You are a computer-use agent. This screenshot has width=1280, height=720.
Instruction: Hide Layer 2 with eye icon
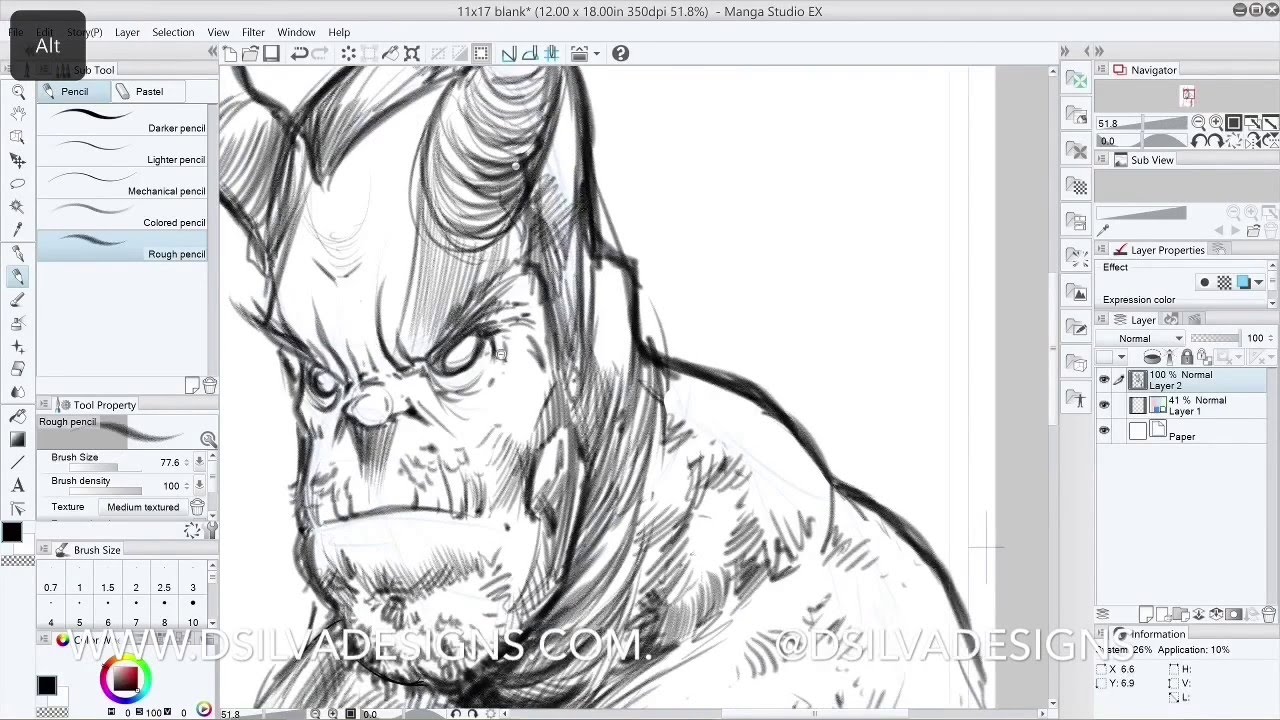pyautogui.click(x=1104, y=380)
